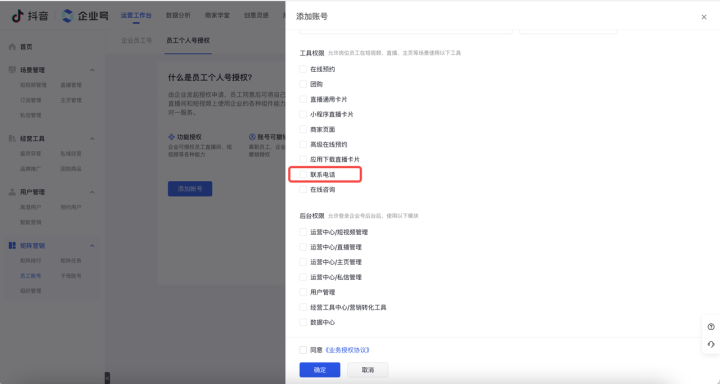720x384 pixels.
Task: Check the 用户管理 backend permission box
Action: pyautogui.click(x=303, y=292)
